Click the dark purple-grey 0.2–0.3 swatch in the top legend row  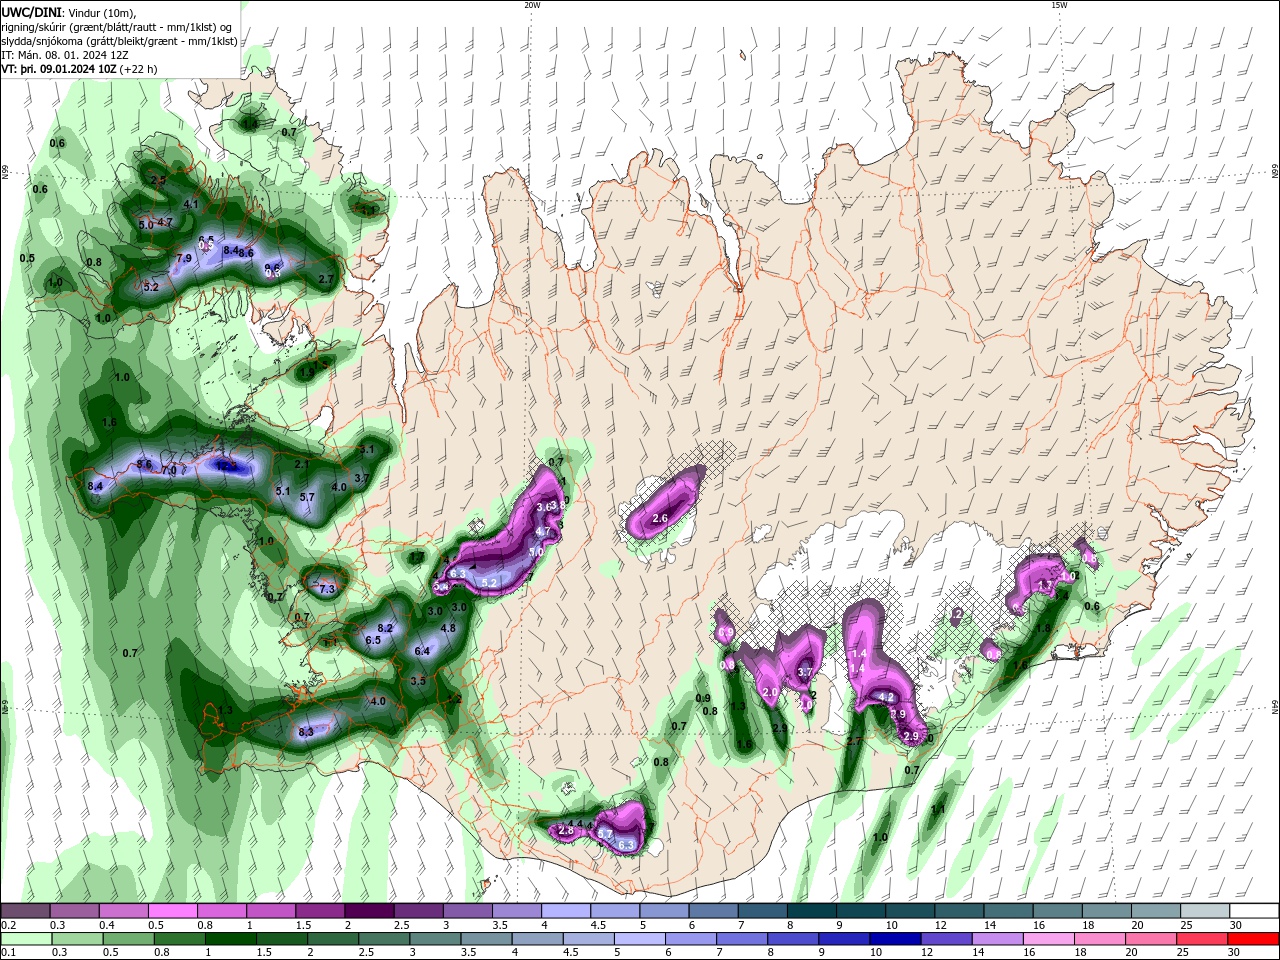click(x=25, y=911)
